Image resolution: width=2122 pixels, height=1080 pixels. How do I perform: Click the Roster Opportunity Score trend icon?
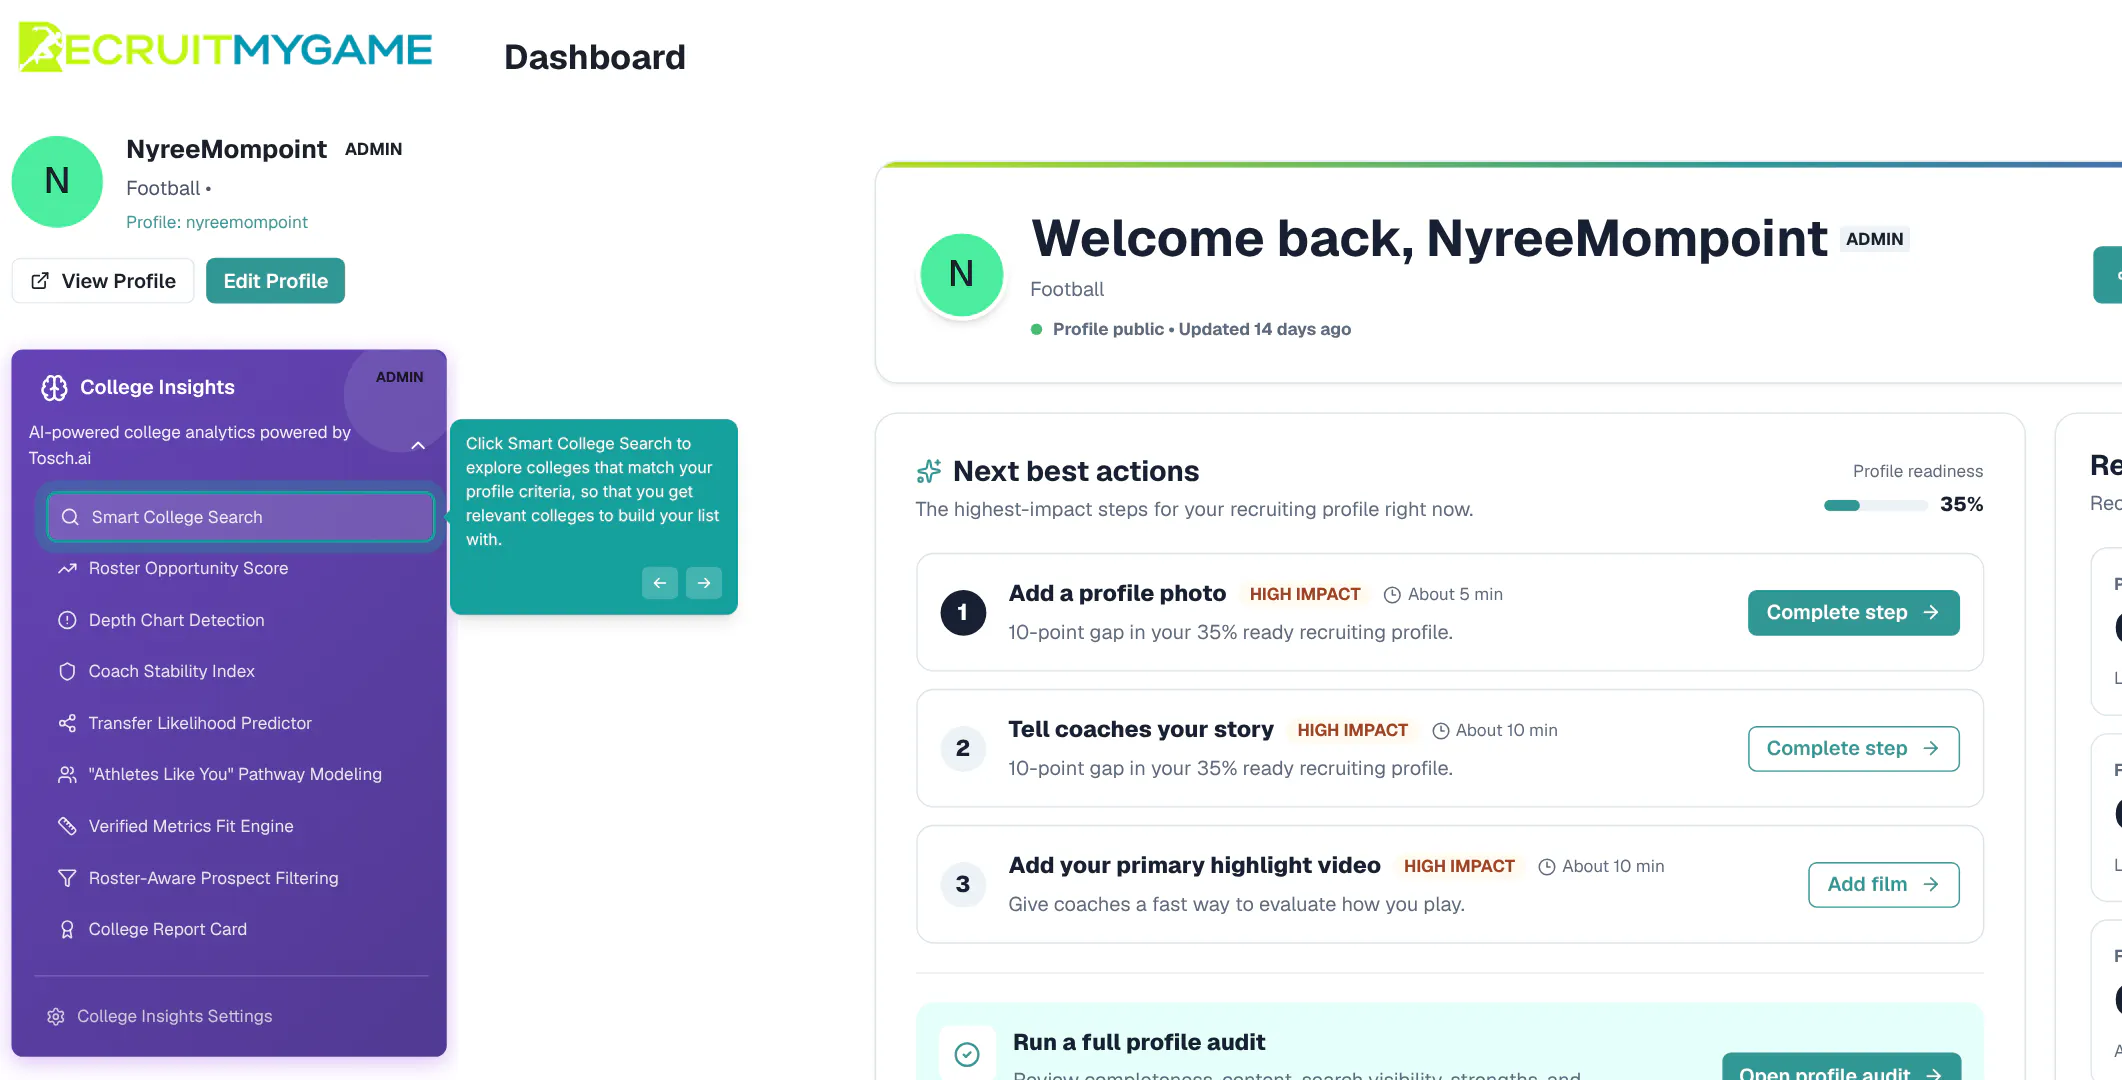coord(67,568)
